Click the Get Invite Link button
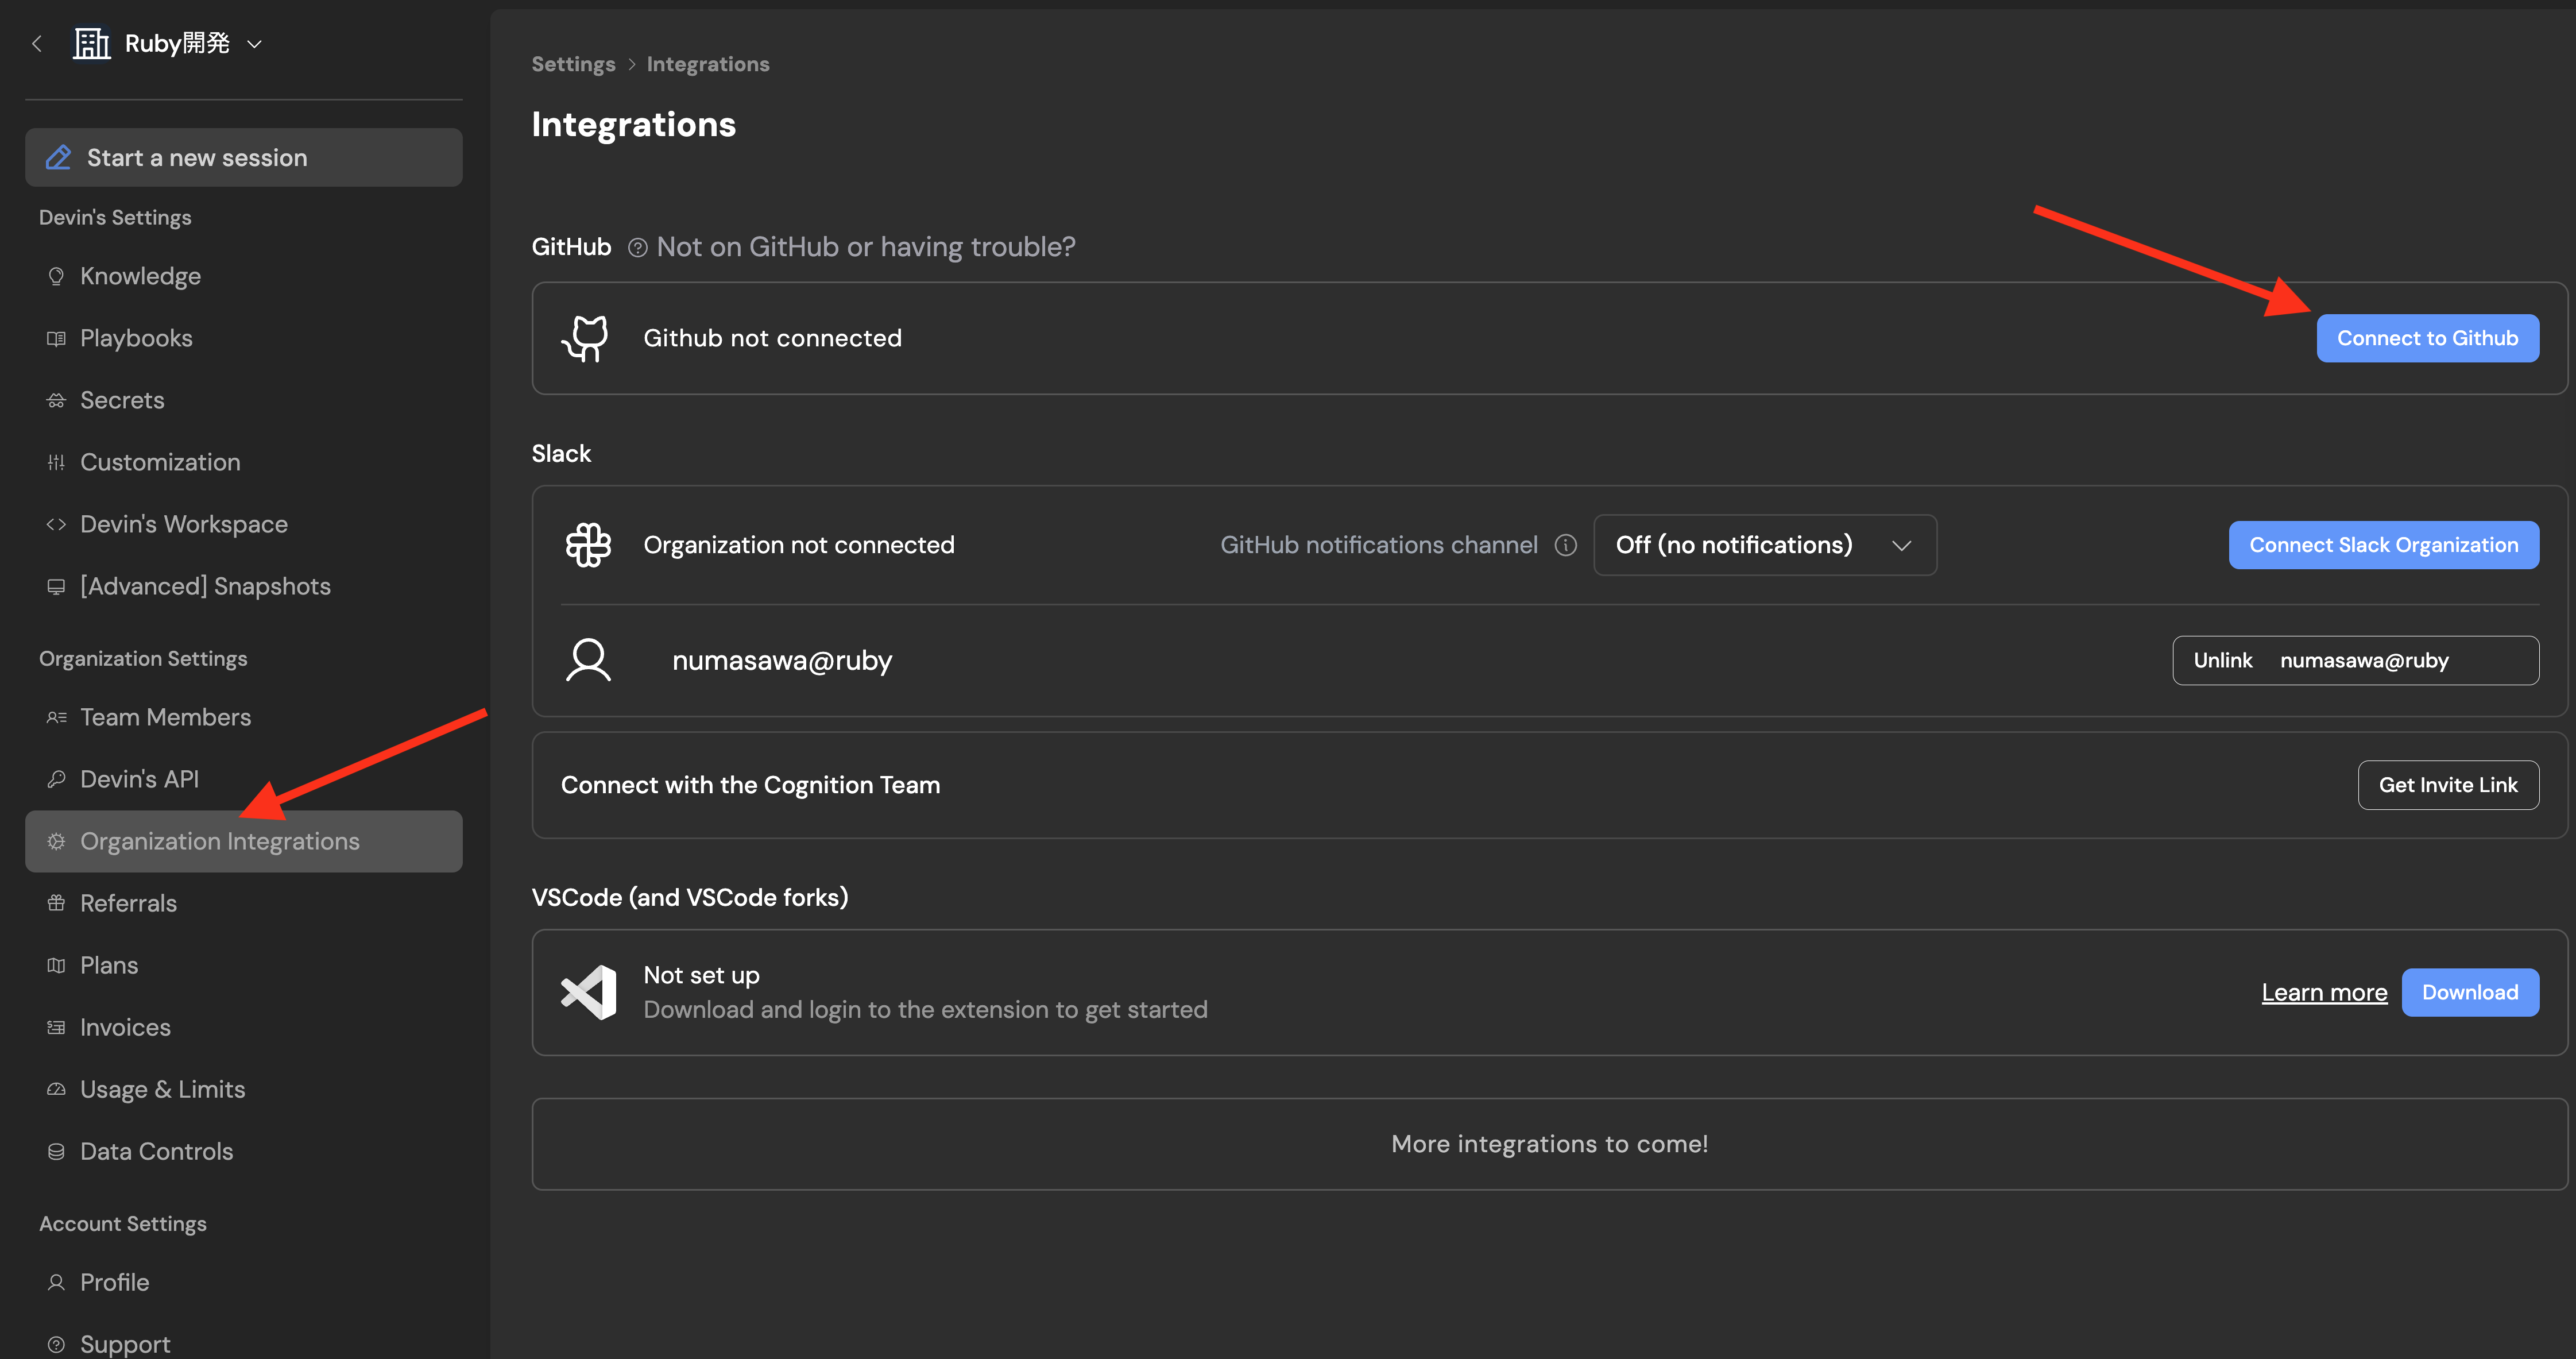2576x1359 pixels. 2447,785
